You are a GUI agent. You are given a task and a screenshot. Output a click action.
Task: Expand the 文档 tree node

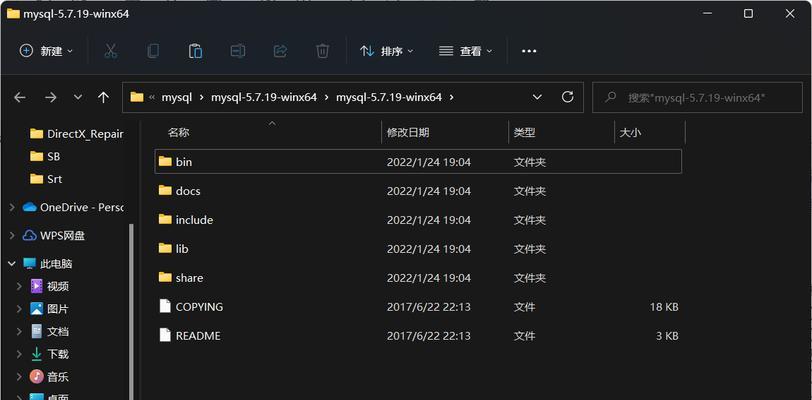[x=19, y=332]
